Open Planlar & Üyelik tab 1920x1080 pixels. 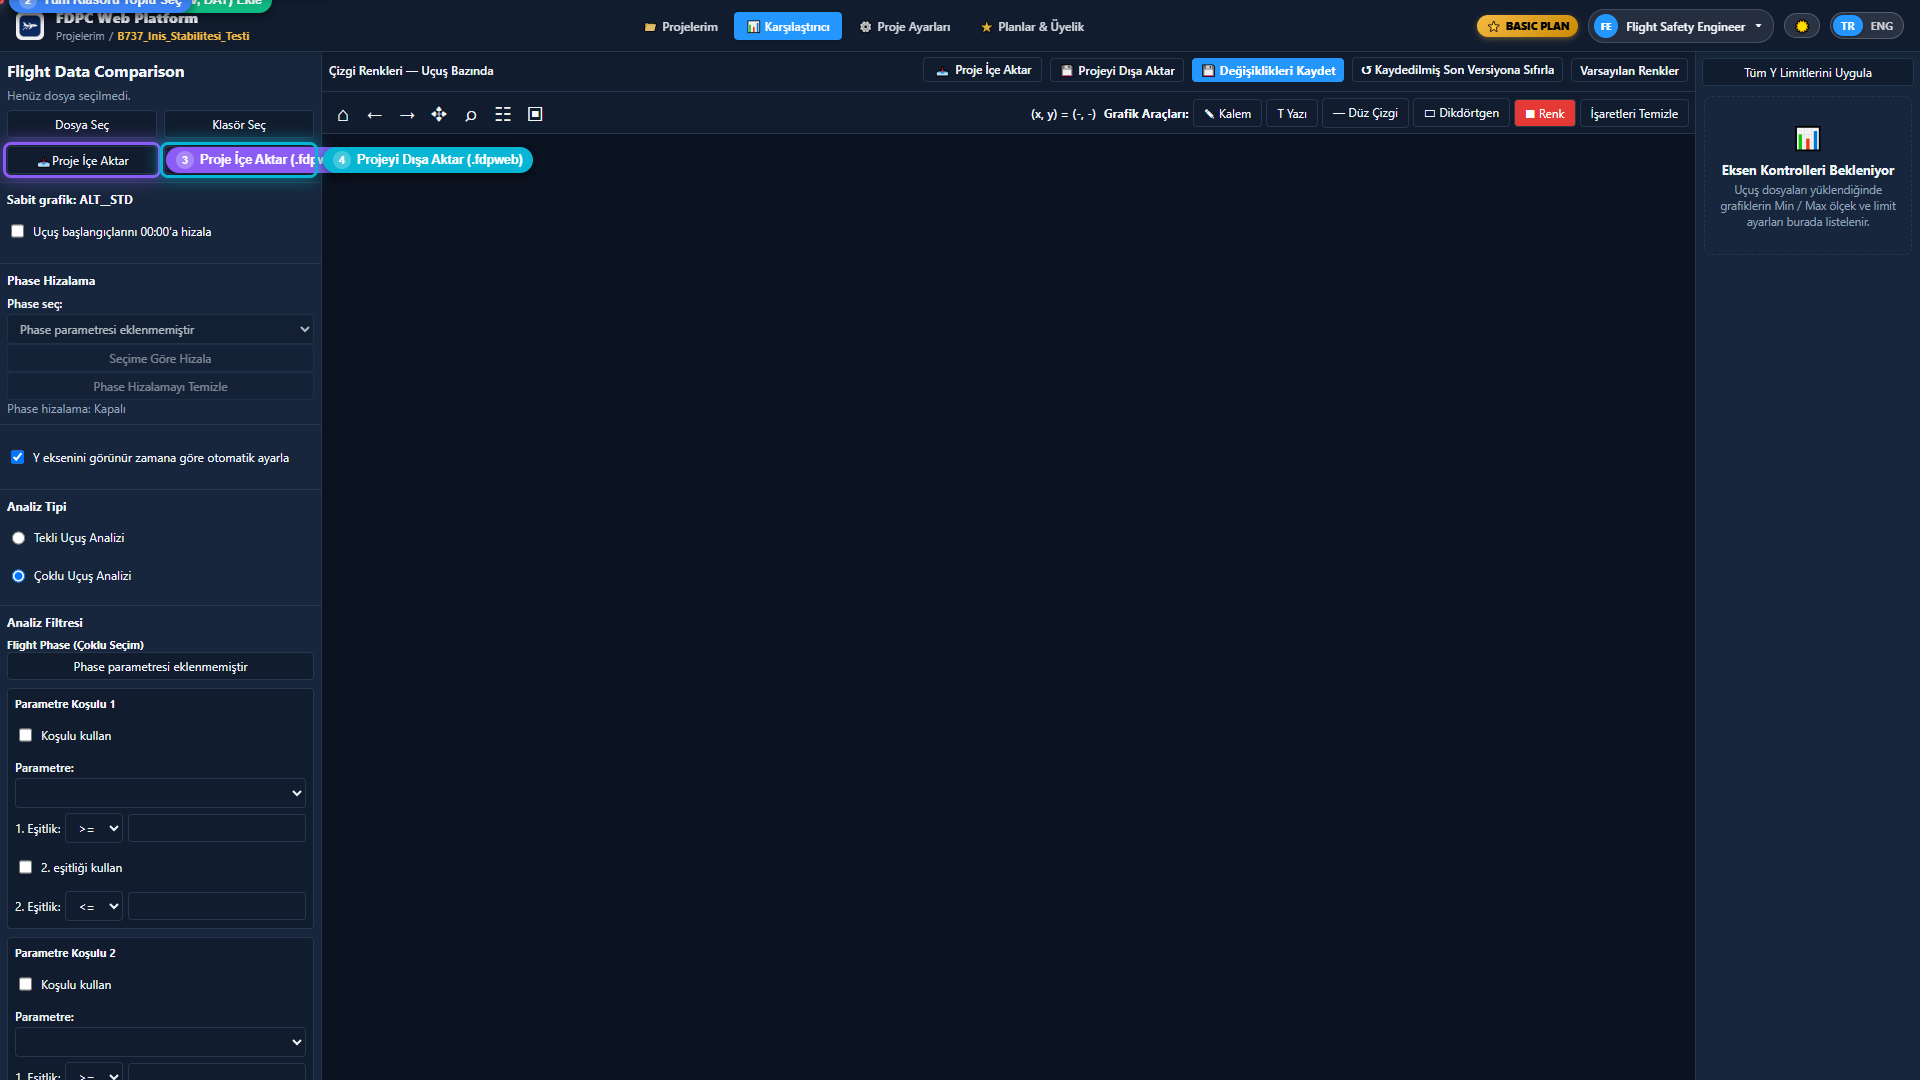1032,27
